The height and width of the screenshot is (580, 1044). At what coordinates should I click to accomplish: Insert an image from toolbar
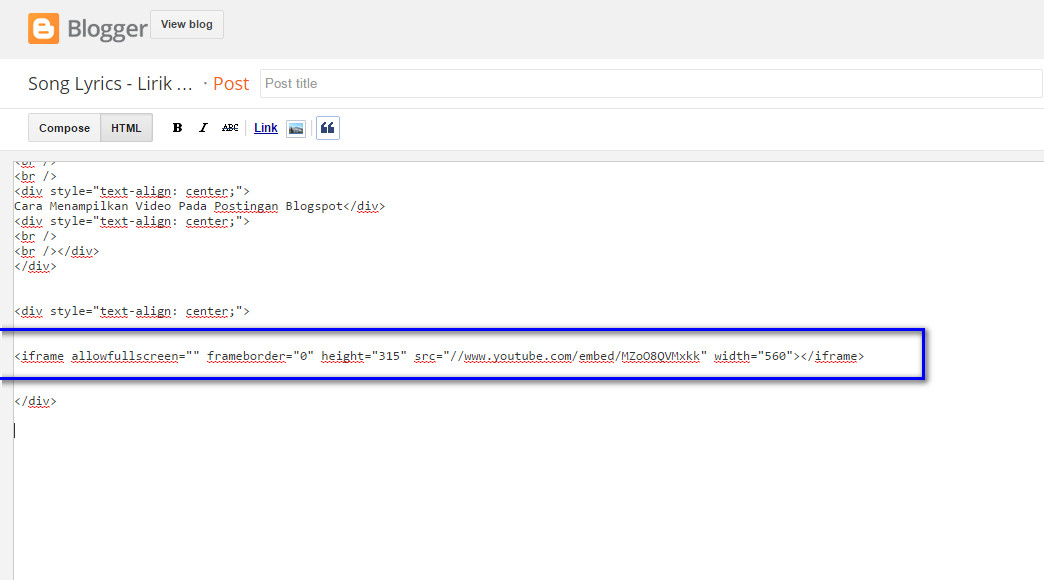[x=296, y=129]
